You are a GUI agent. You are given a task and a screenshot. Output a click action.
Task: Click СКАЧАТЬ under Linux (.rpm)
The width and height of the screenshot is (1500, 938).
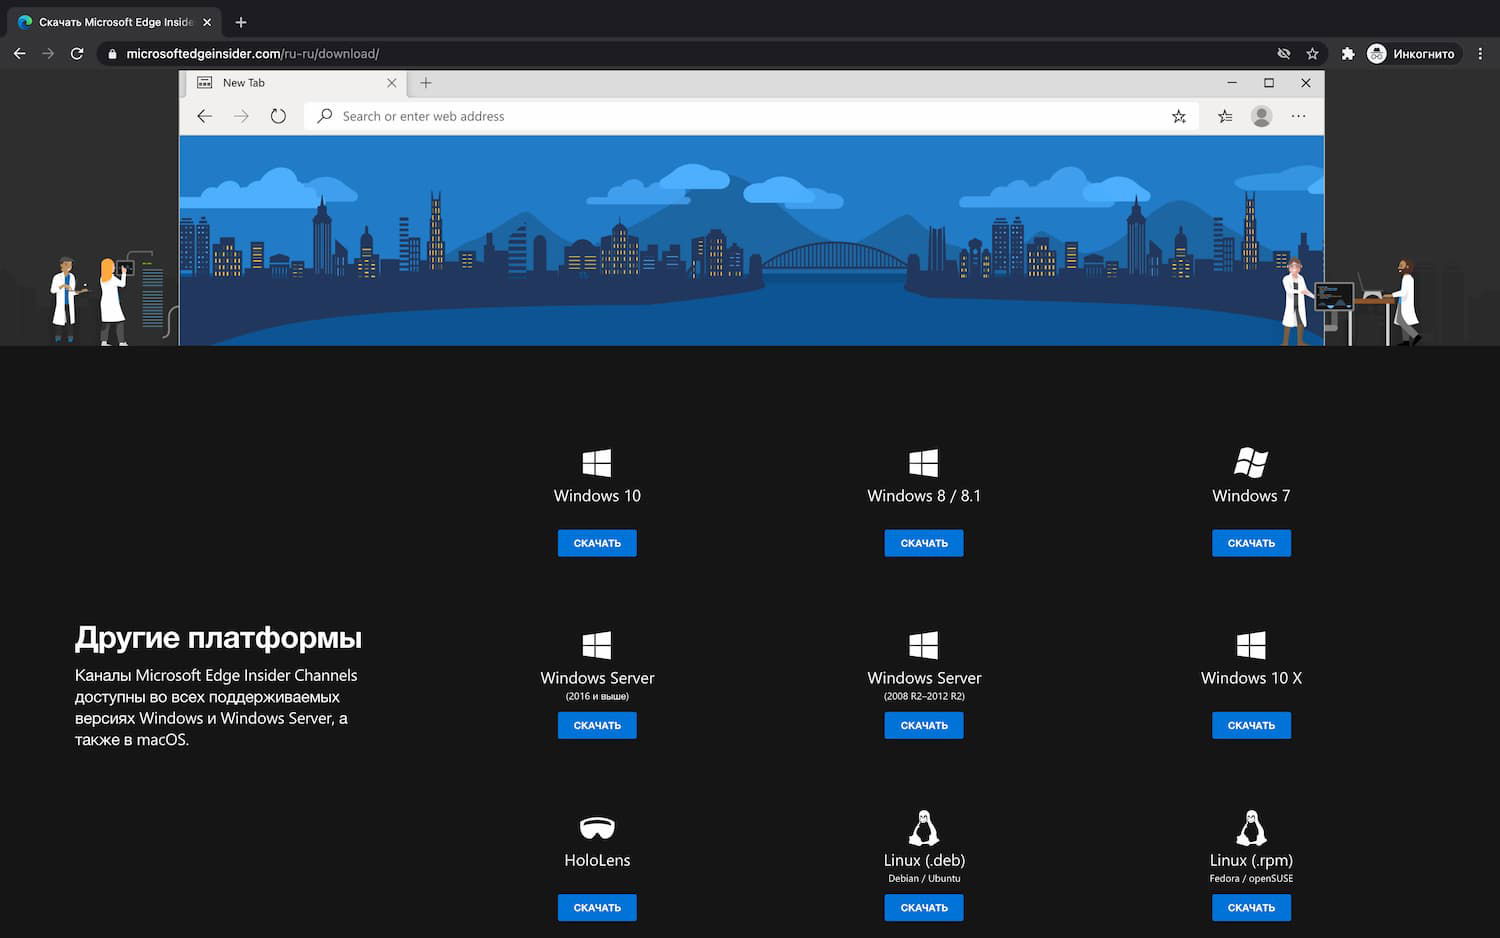pos(1251,907)
